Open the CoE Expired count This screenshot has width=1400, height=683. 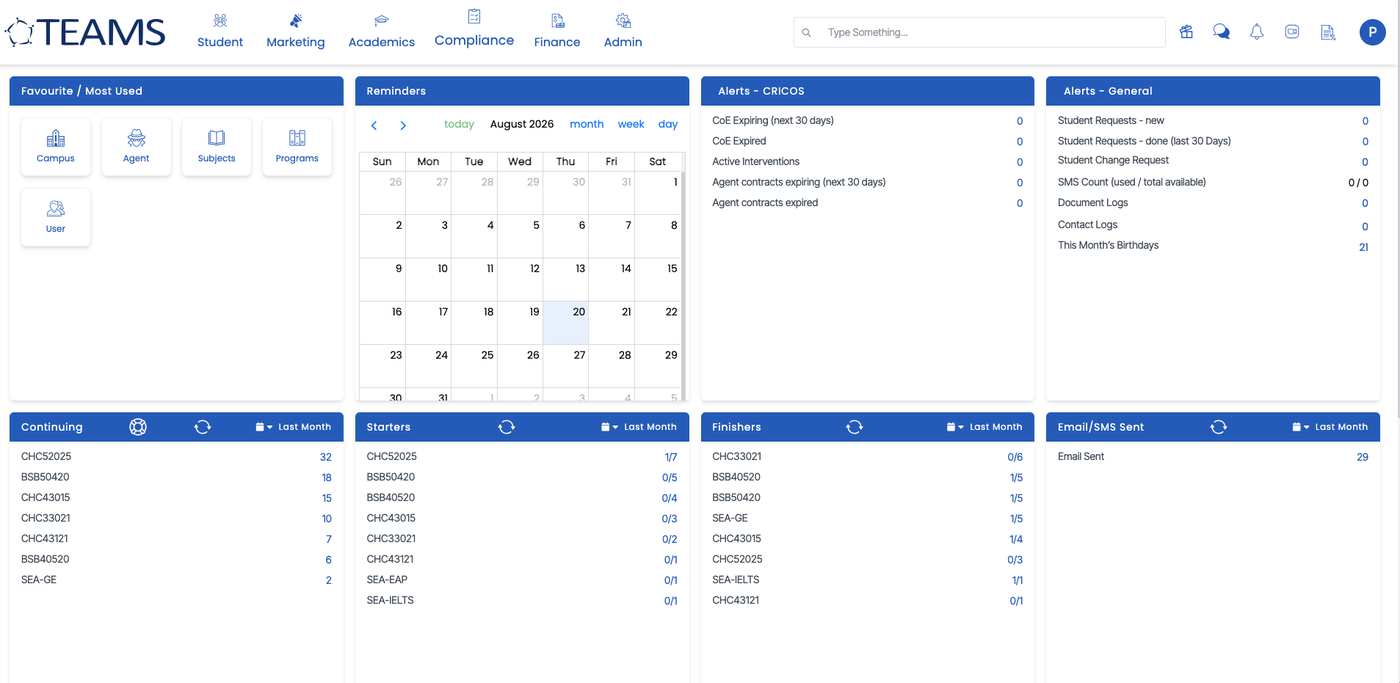coord(1020,142)
